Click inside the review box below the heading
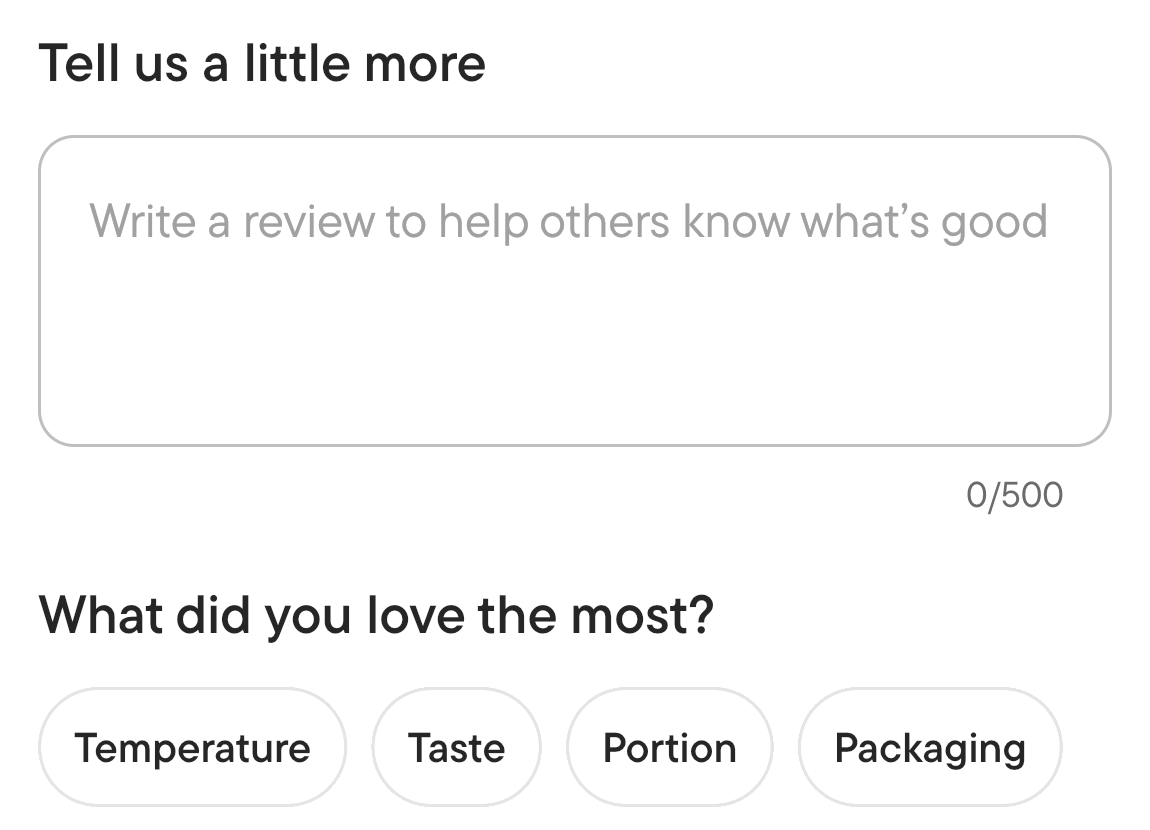 (575, 290)
